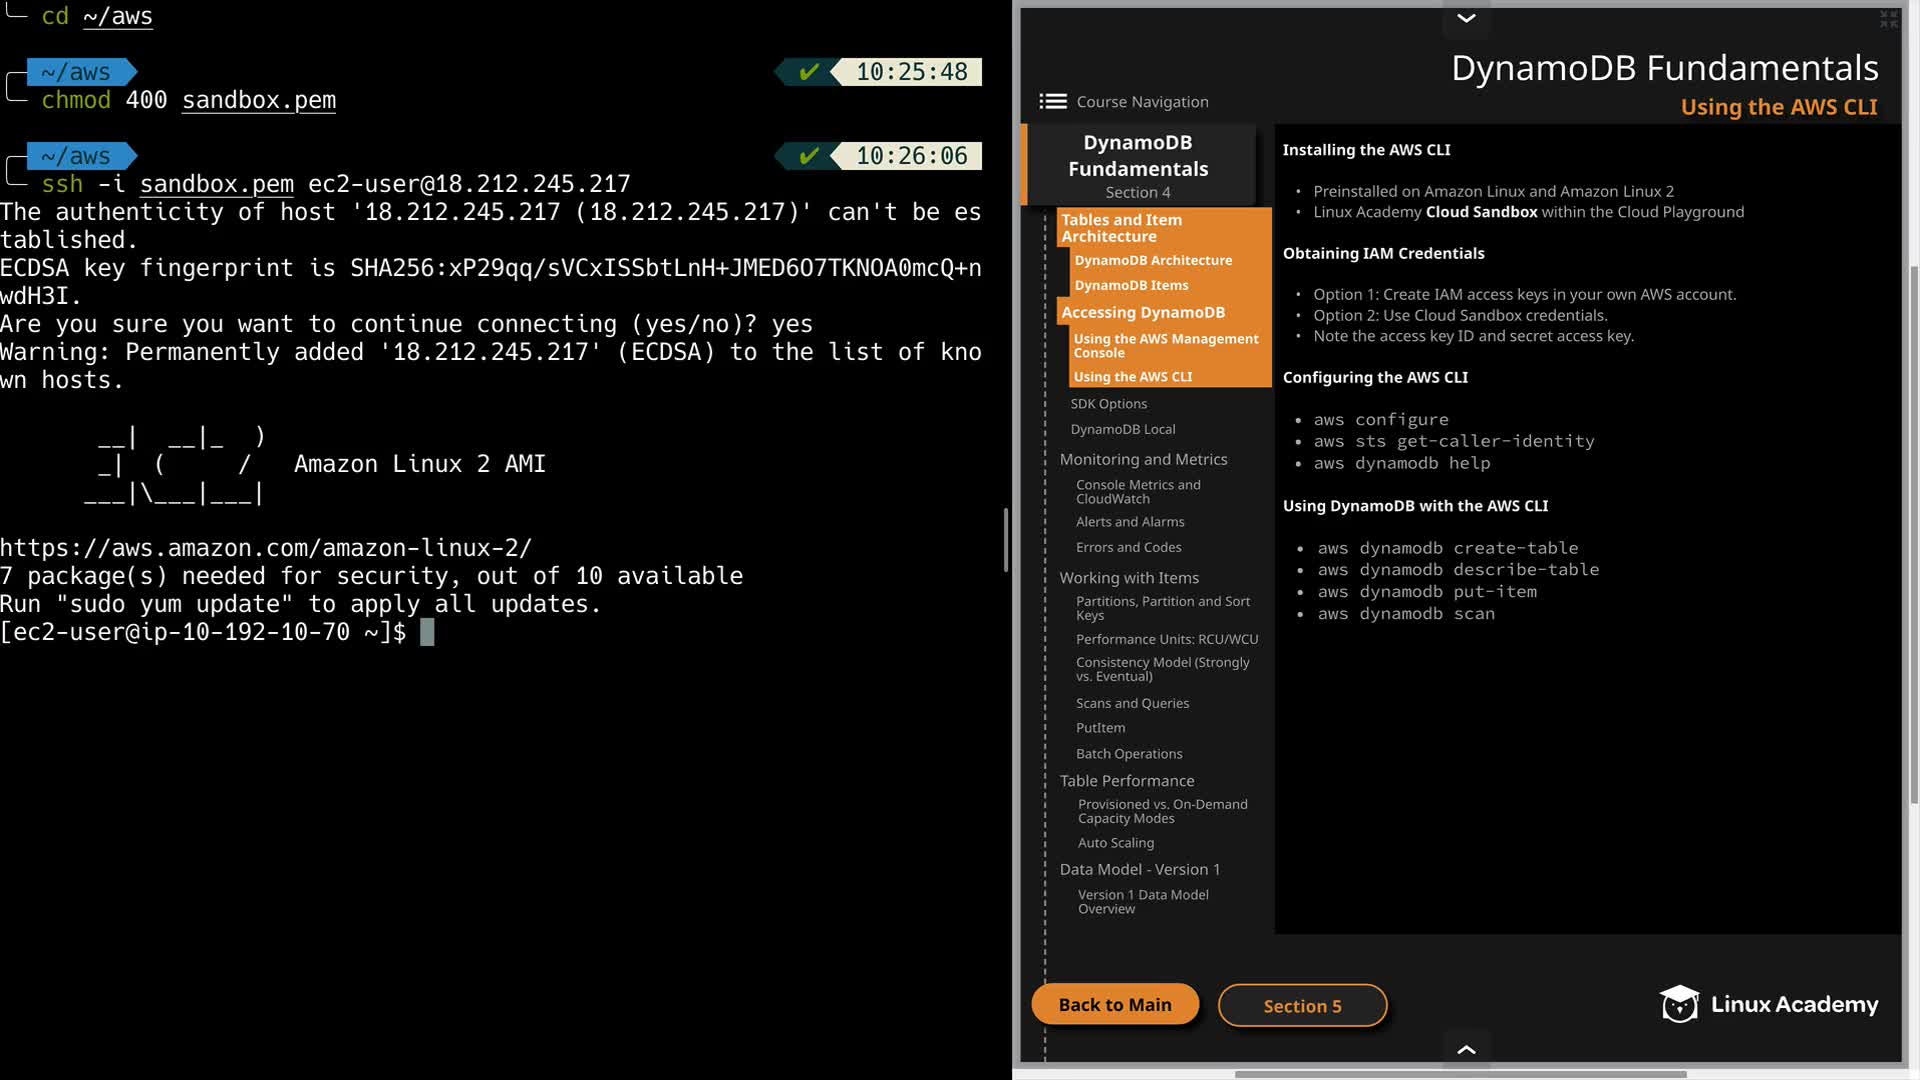Select the Alerts and Alarms lesson
Viewport: 1920px width, 1080px height.
[x=1130, y=522]
